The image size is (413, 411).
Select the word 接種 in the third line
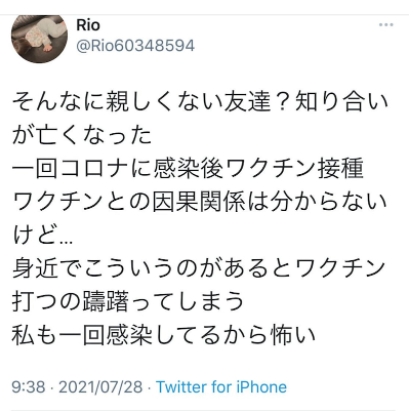(x=341, y=168)
